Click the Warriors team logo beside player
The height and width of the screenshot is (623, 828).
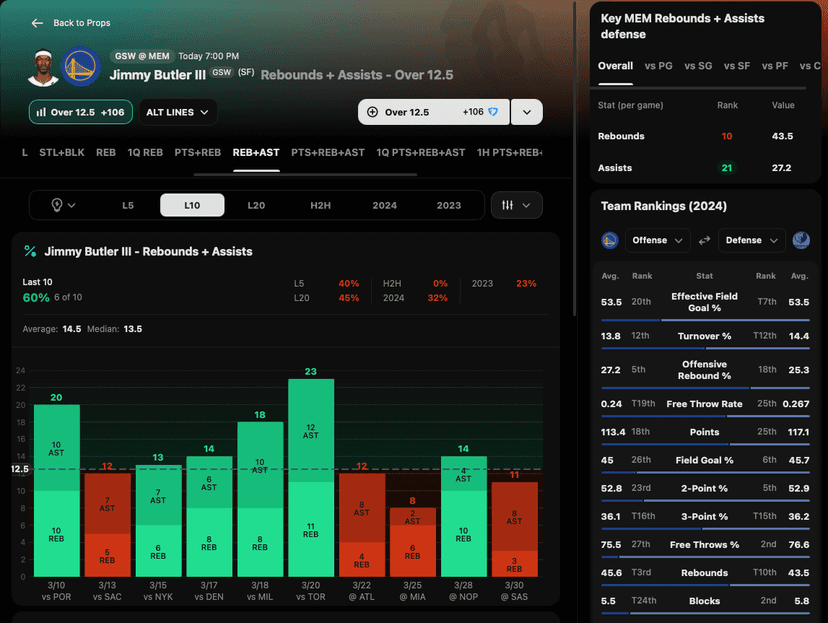(x=81, y=67)
